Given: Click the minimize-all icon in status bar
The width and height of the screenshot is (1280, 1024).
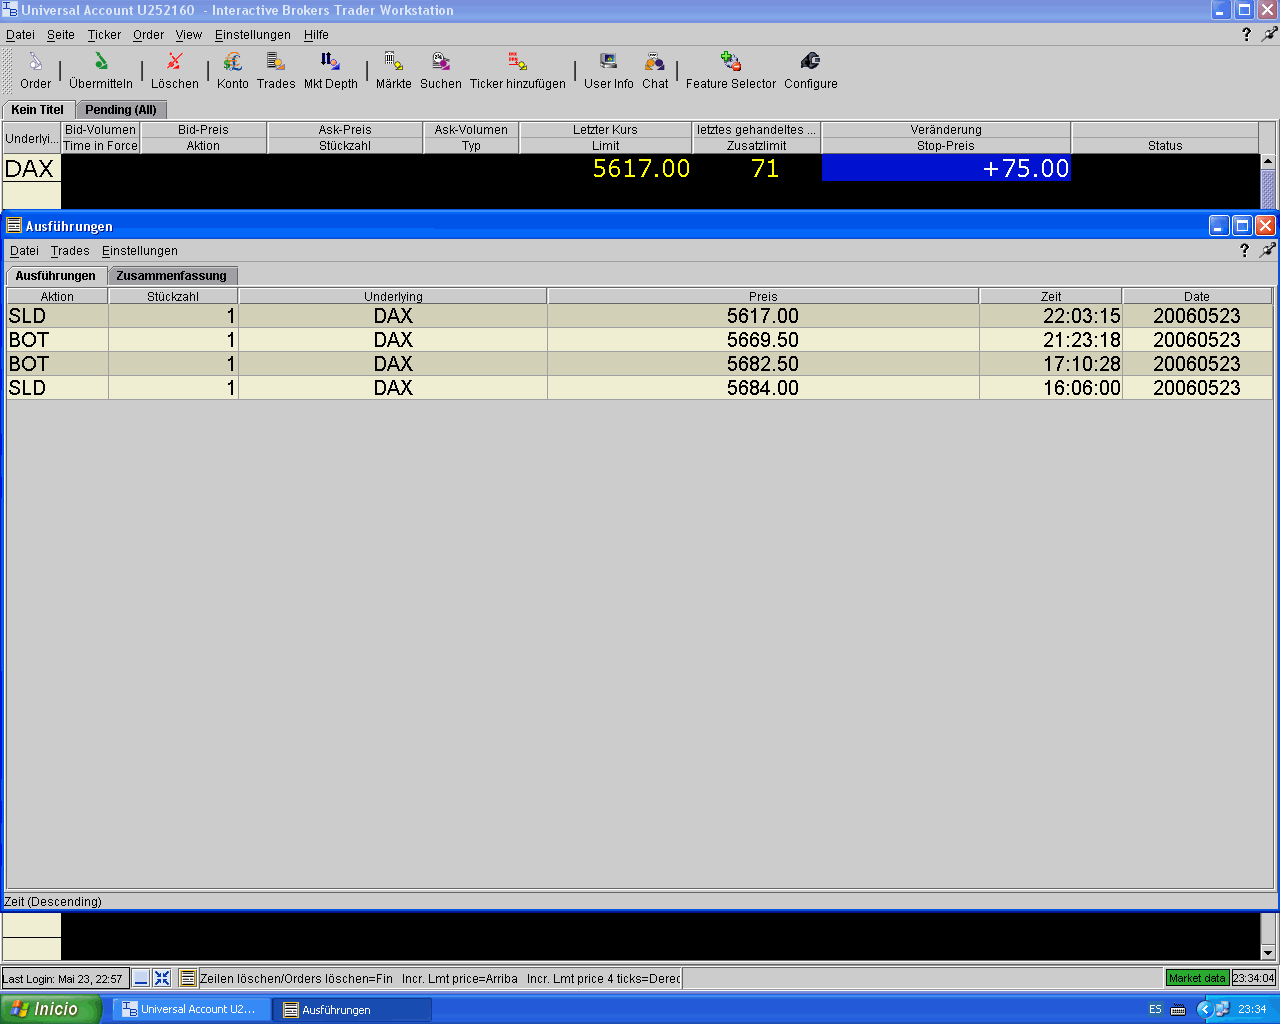Looking at the screenshot, I should 142,978.
